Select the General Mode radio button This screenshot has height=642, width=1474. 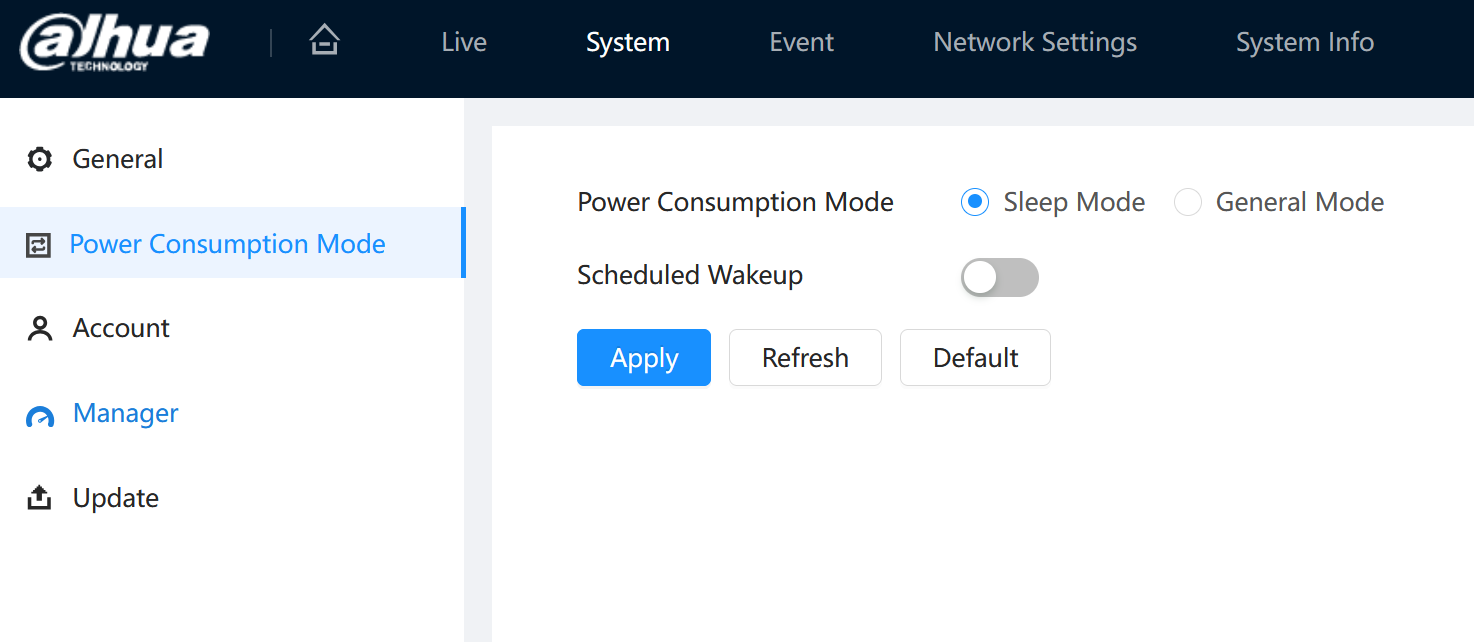coord(1187,202)
